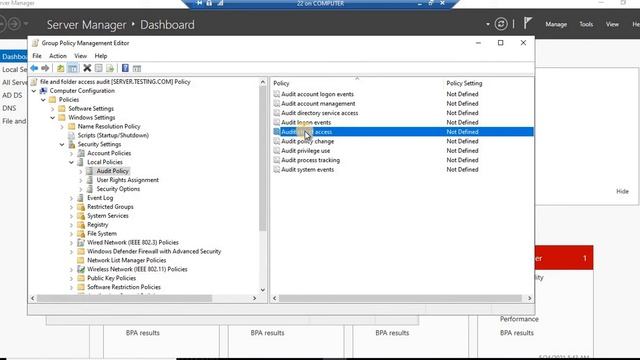Click the Export List toolbar icon
This screenshot has width=640, height=360.
pos(110,68)
